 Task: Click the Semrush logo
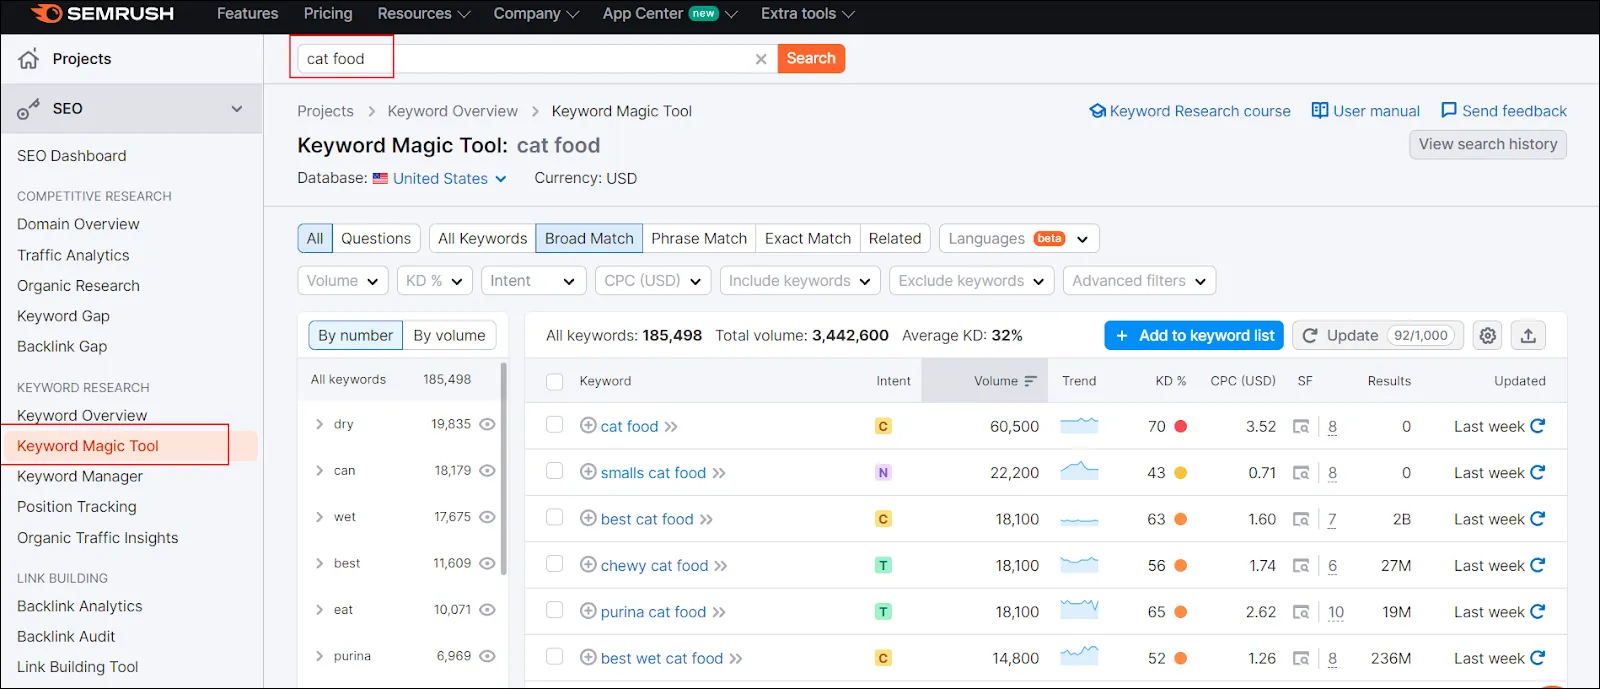click(102, 14)
